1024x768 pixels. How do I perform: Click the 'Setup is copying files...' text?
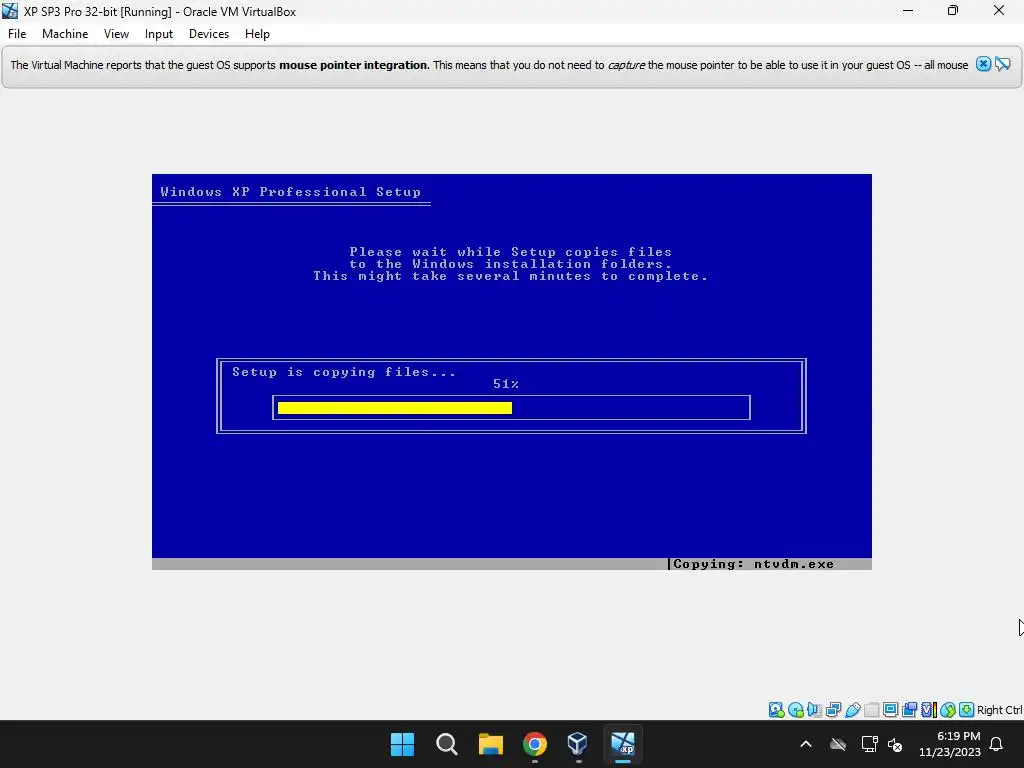[344, 372]
